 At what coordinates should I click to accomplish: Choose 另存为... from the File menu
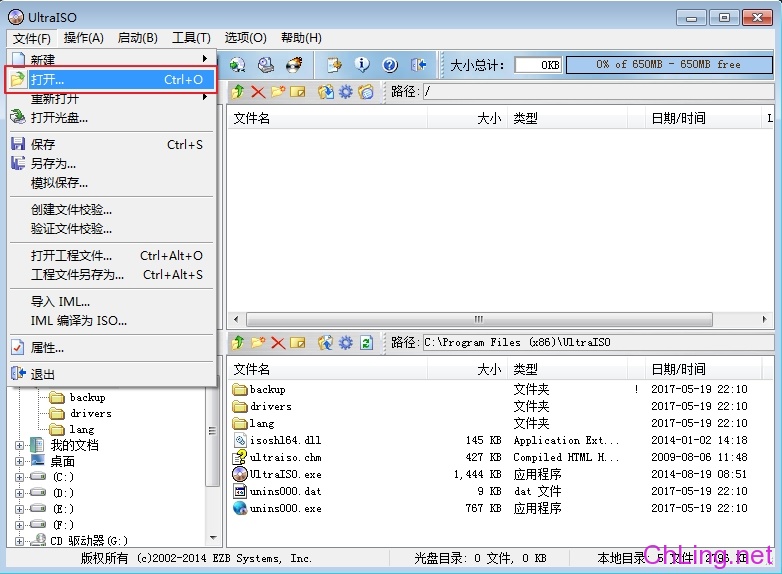point(112,164)
